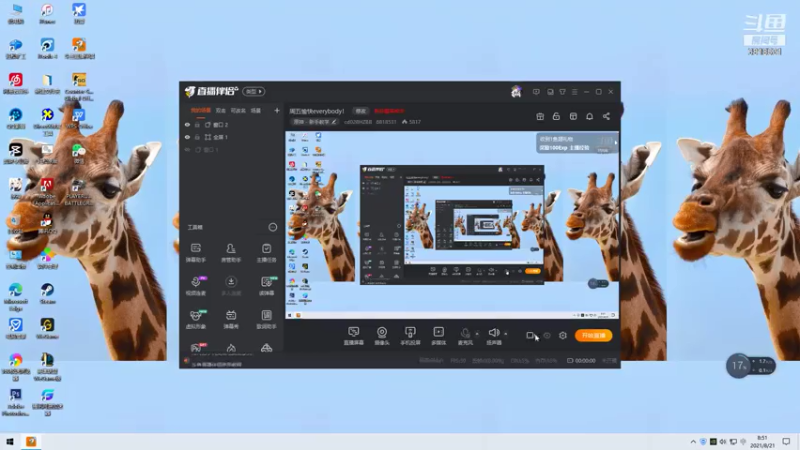Lock the 全屏 1 source
Screen dimensions: 800x450
(x=197, y=137)
